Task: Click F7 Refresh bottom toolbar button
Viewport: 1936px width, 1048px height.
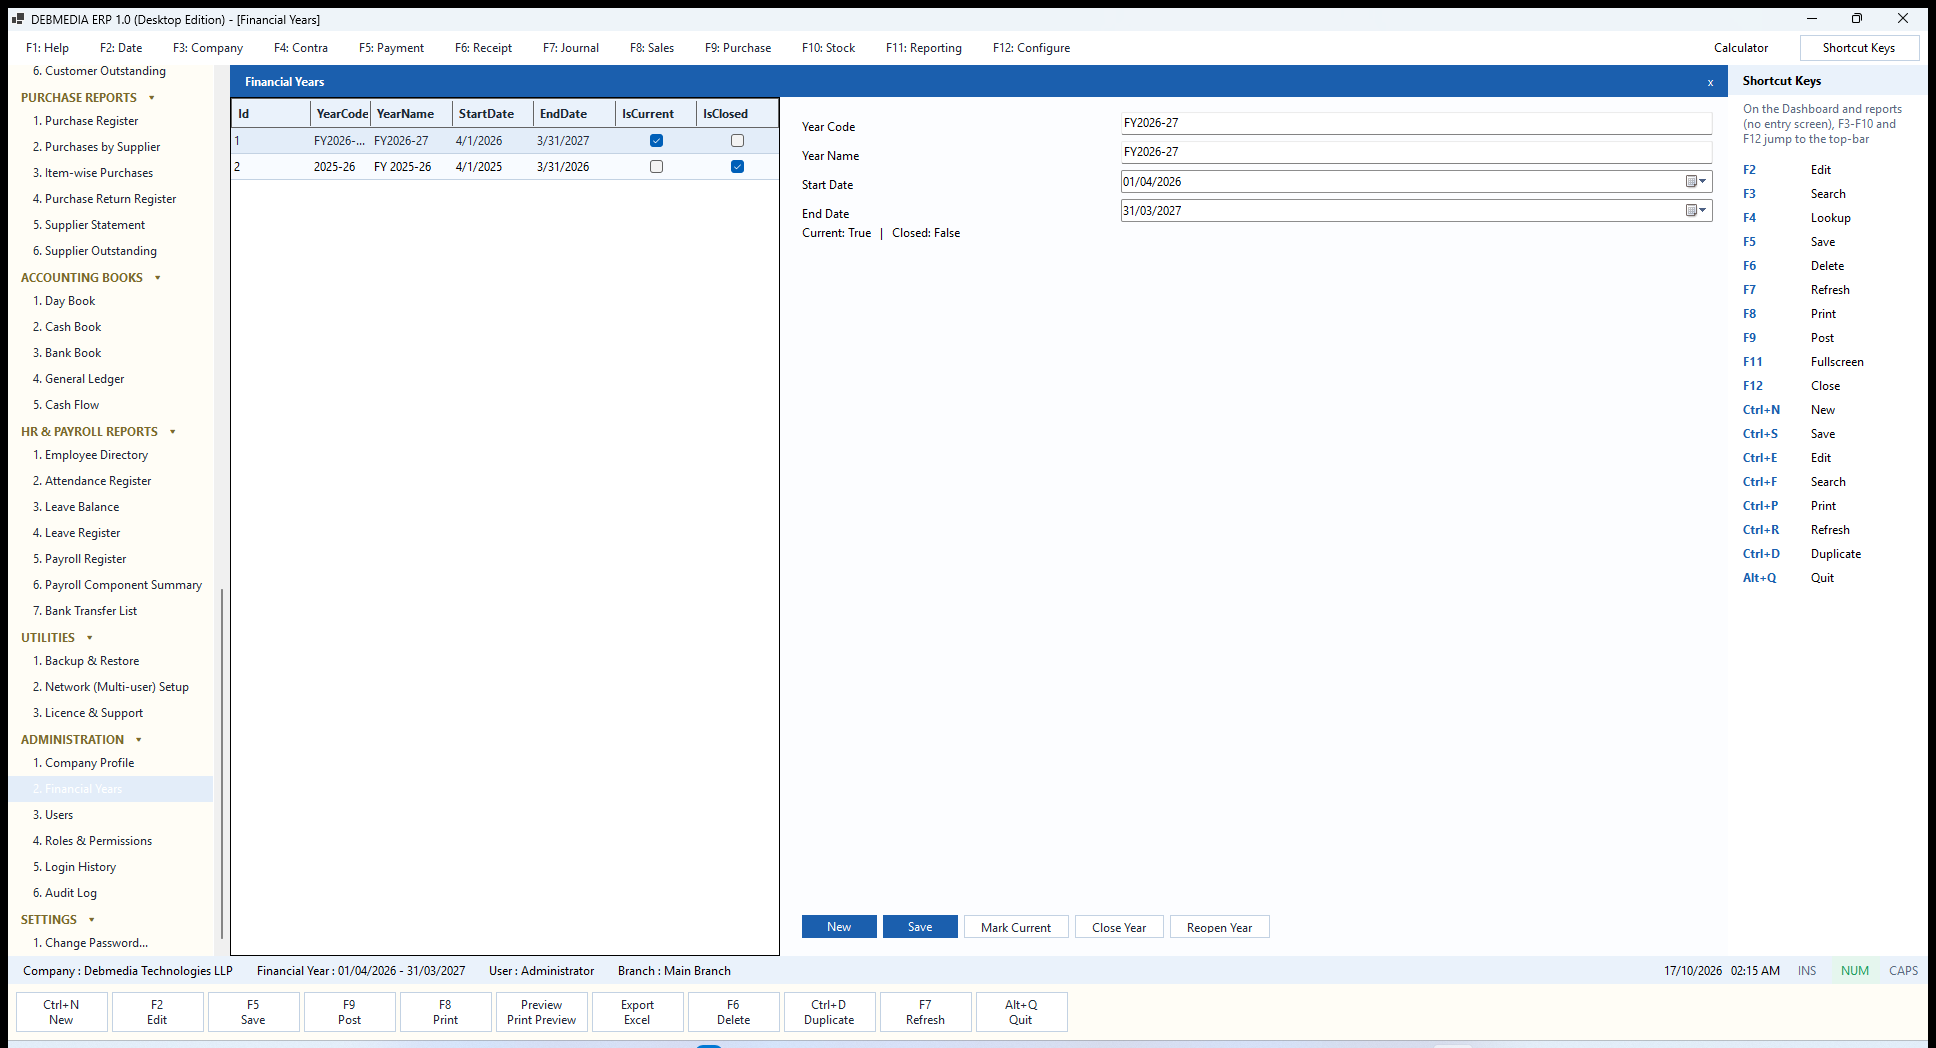Action: 925,1012
